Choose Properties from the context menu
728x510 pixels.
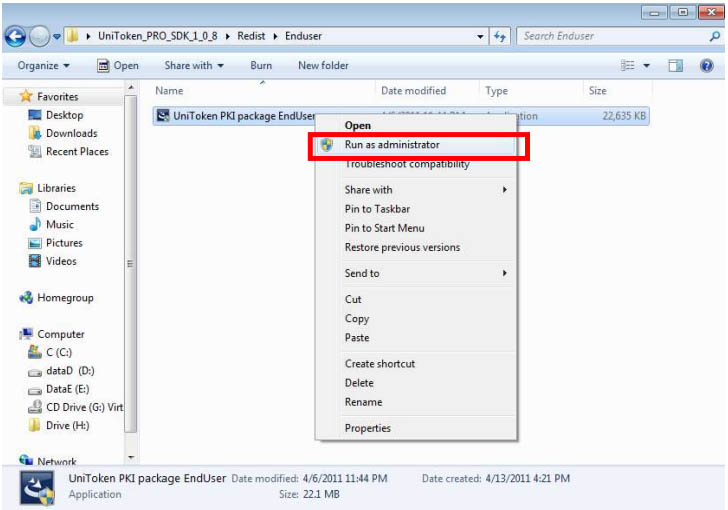367,428
